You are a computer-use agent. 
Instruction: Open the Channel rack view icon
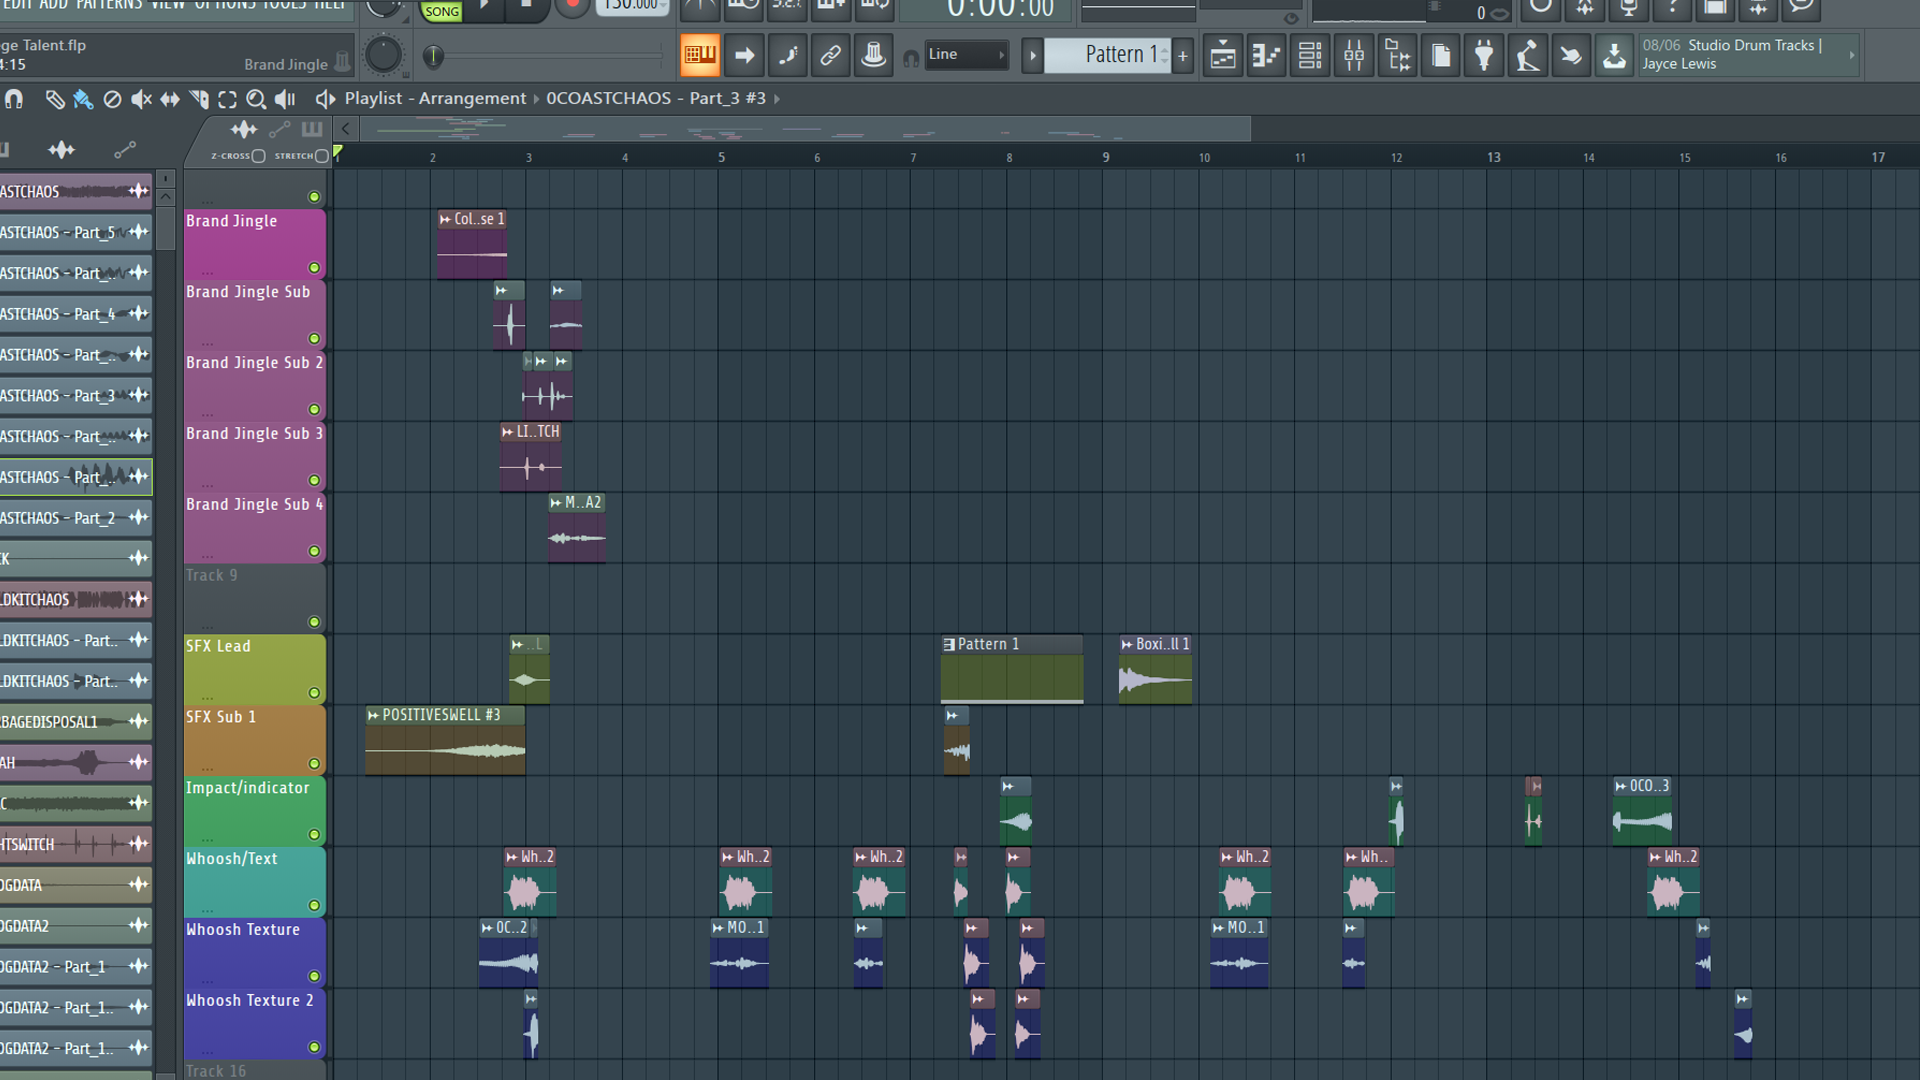[1310, 56]
